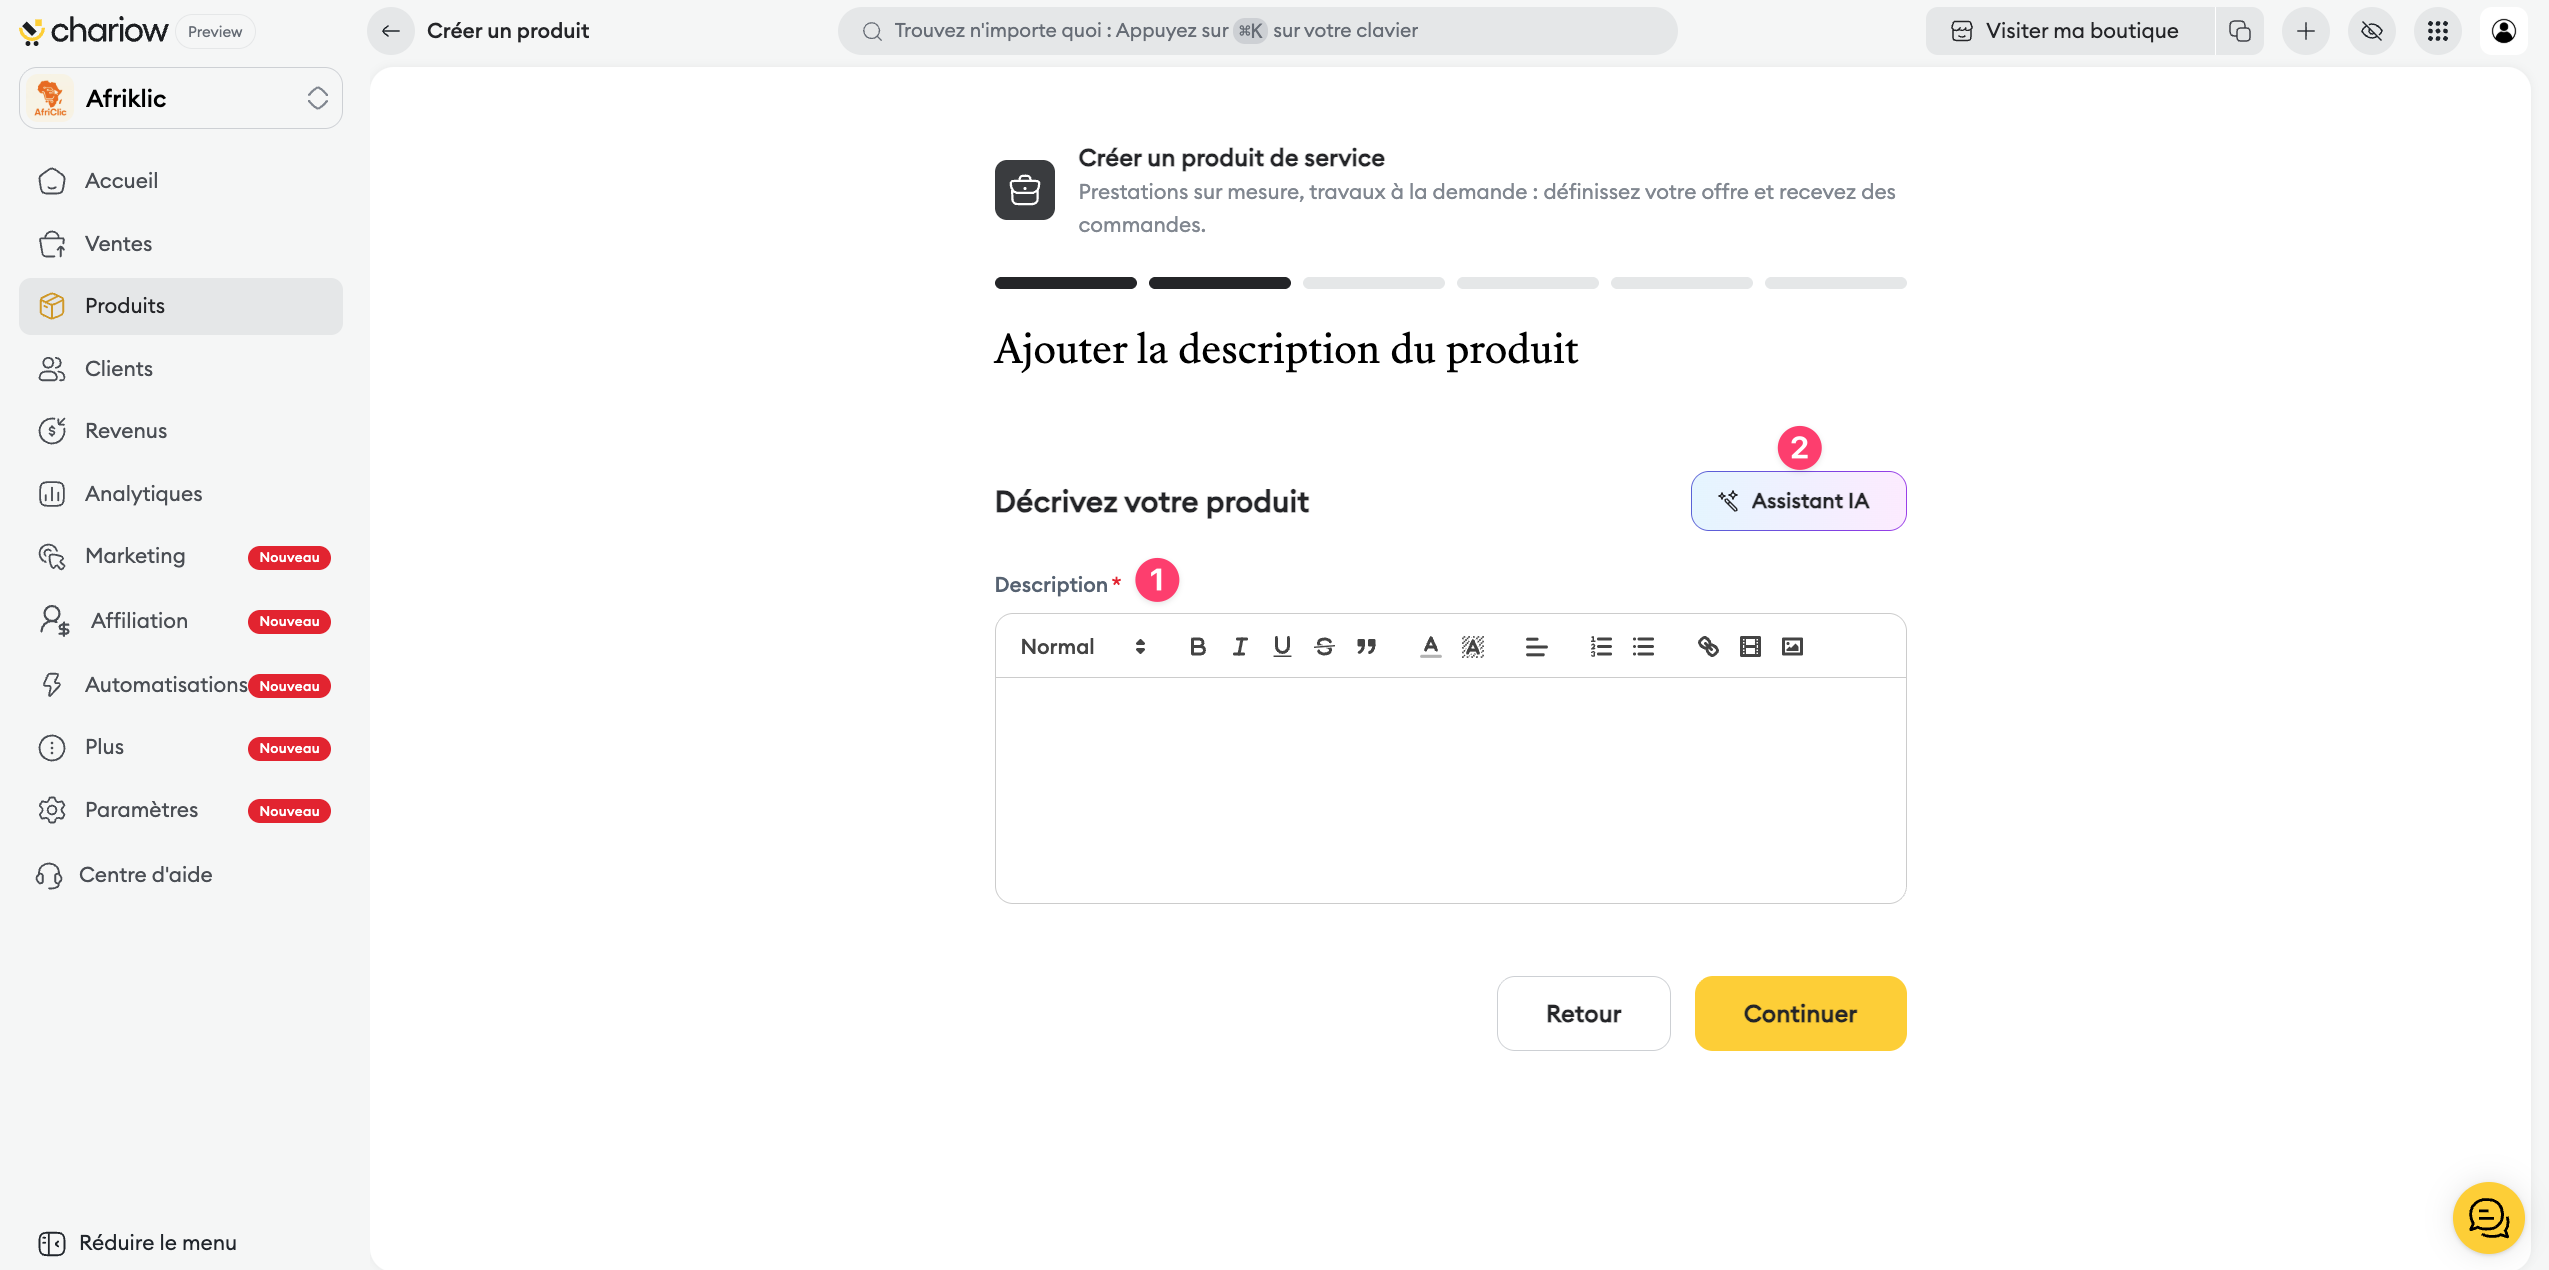Viewport: 2549px width, 1270px height.
Task: Toggle bold formatting in editor toolbar
Action: pyautogui.click(x=1197, y=647)
